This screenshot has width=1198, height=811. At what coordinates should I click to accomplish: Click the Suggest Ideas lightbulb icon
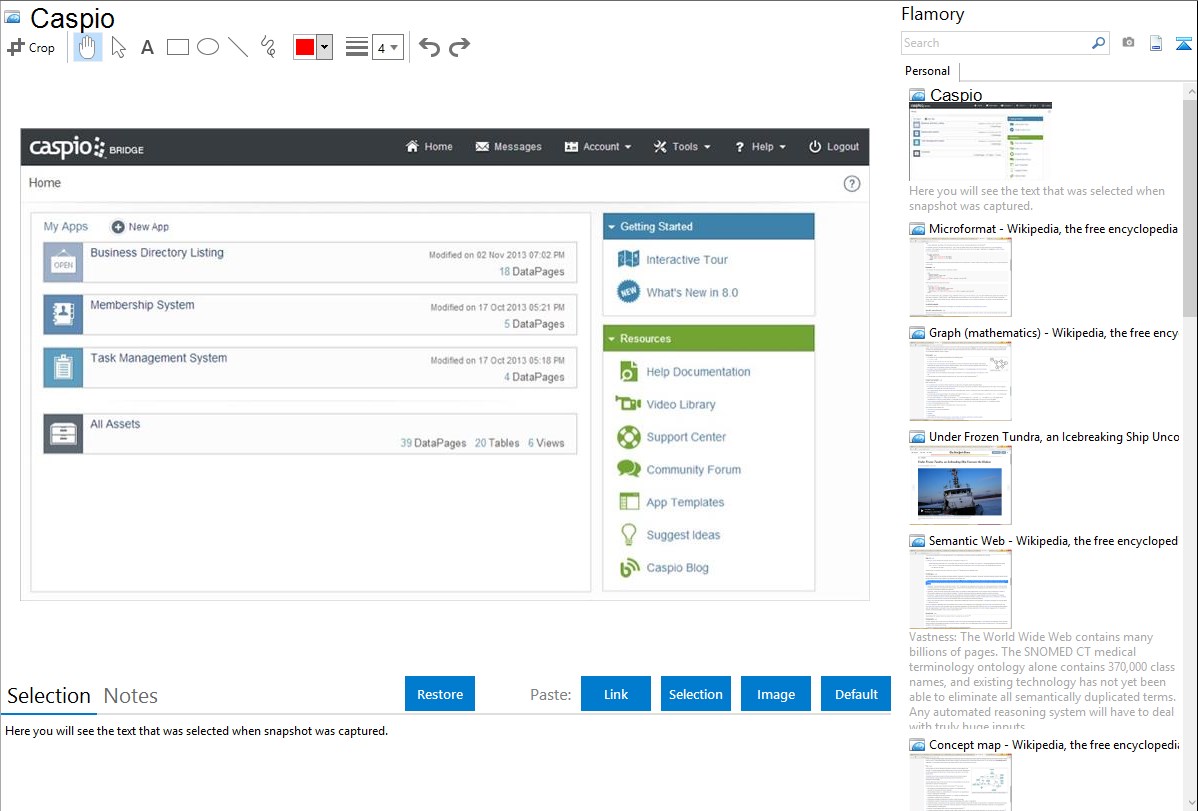pyautogui.click(x=628, y=534)
